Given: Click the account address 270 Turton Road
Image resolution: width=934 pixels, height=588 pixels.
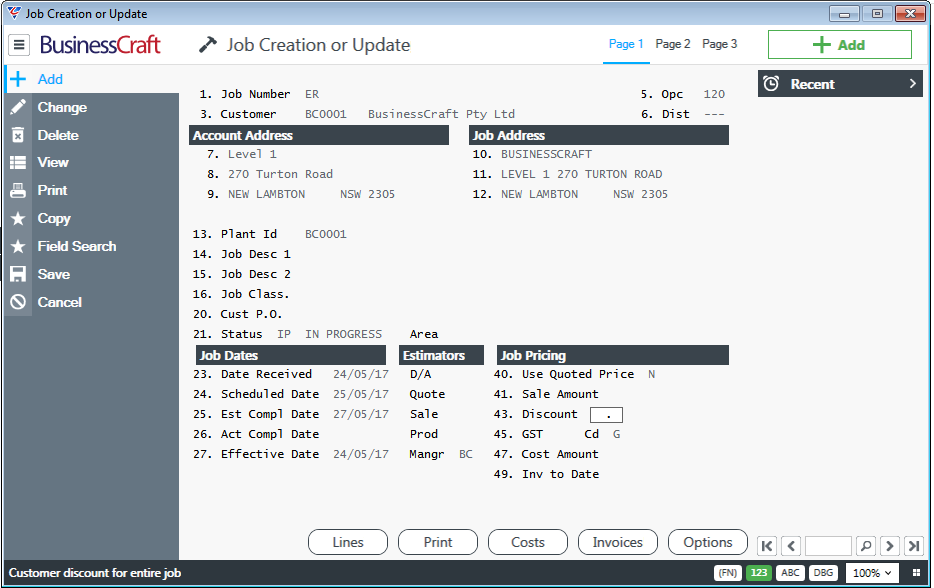Looking at the screenshot, I should (280, 174).
